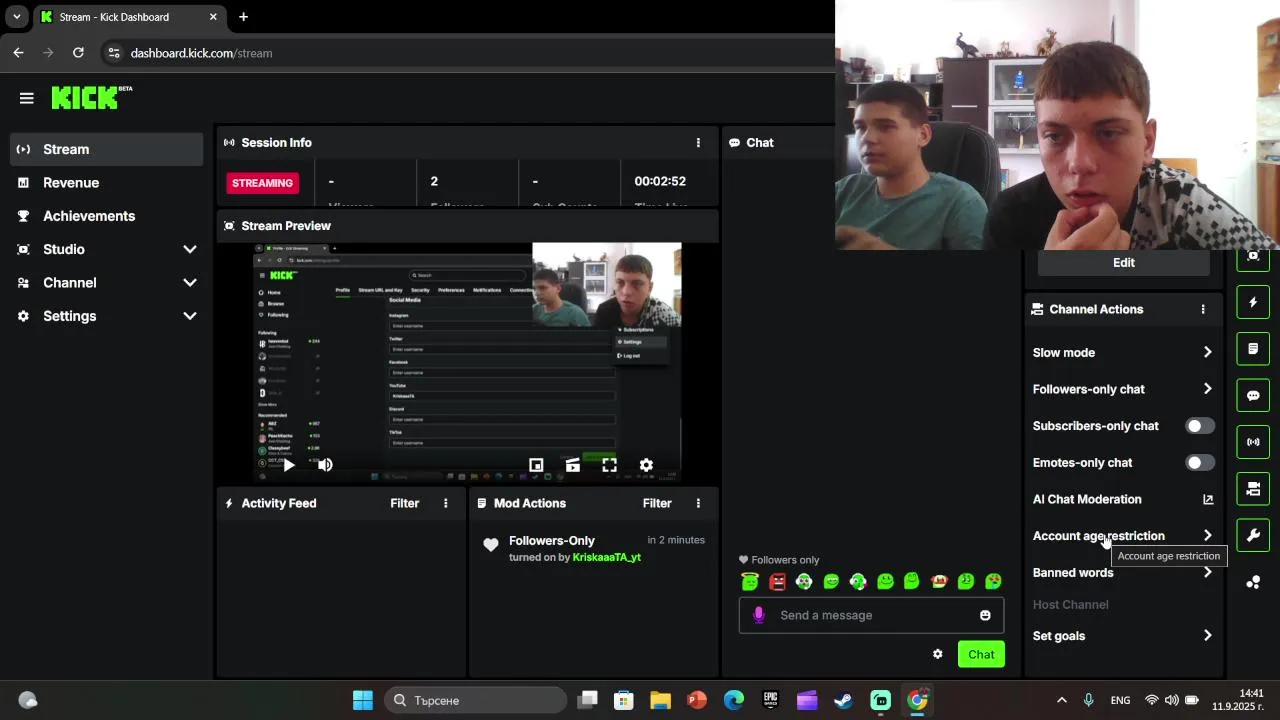Insert the angel halo green emote
The height and width of the screenshot is (720, 1280).
(750, 581)
